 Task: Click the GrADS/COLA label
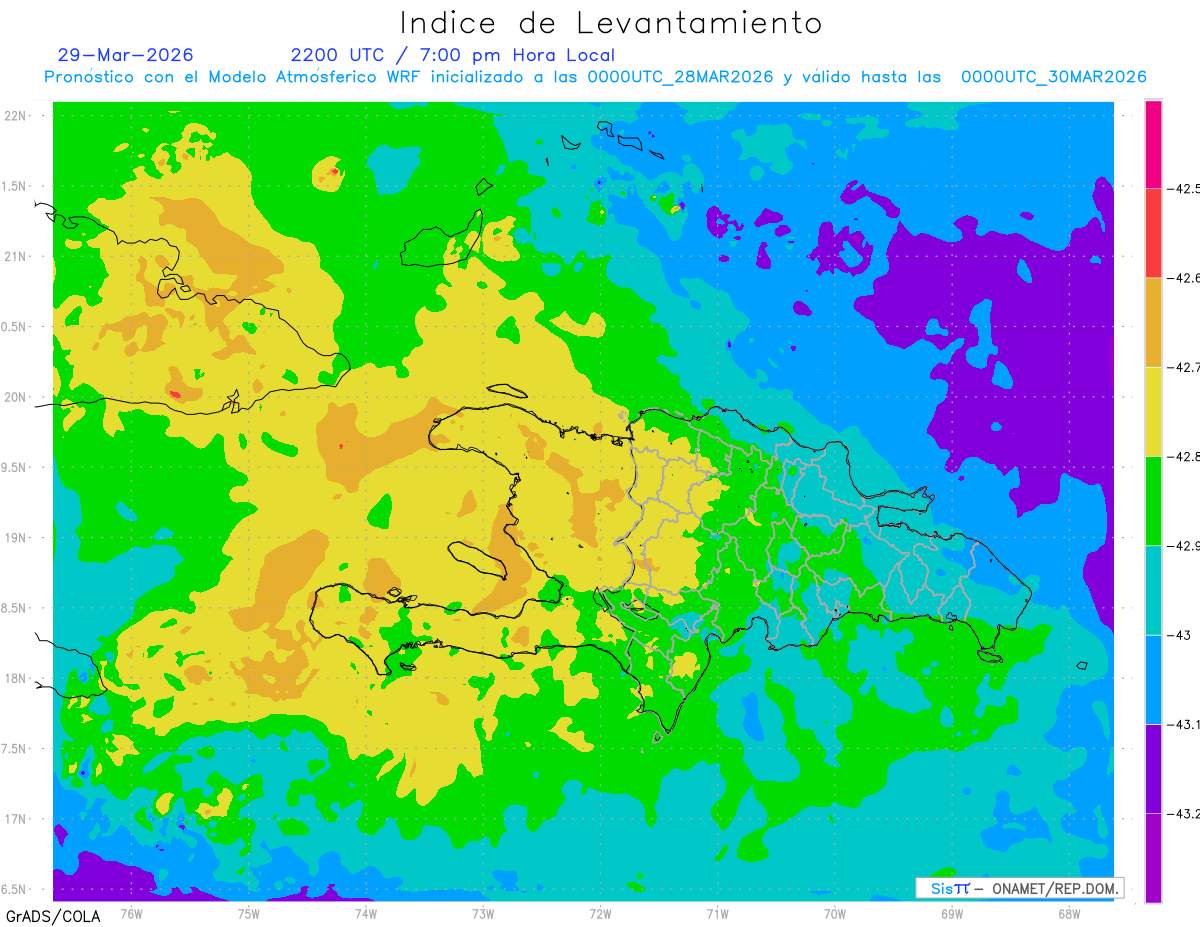point(53,916)
